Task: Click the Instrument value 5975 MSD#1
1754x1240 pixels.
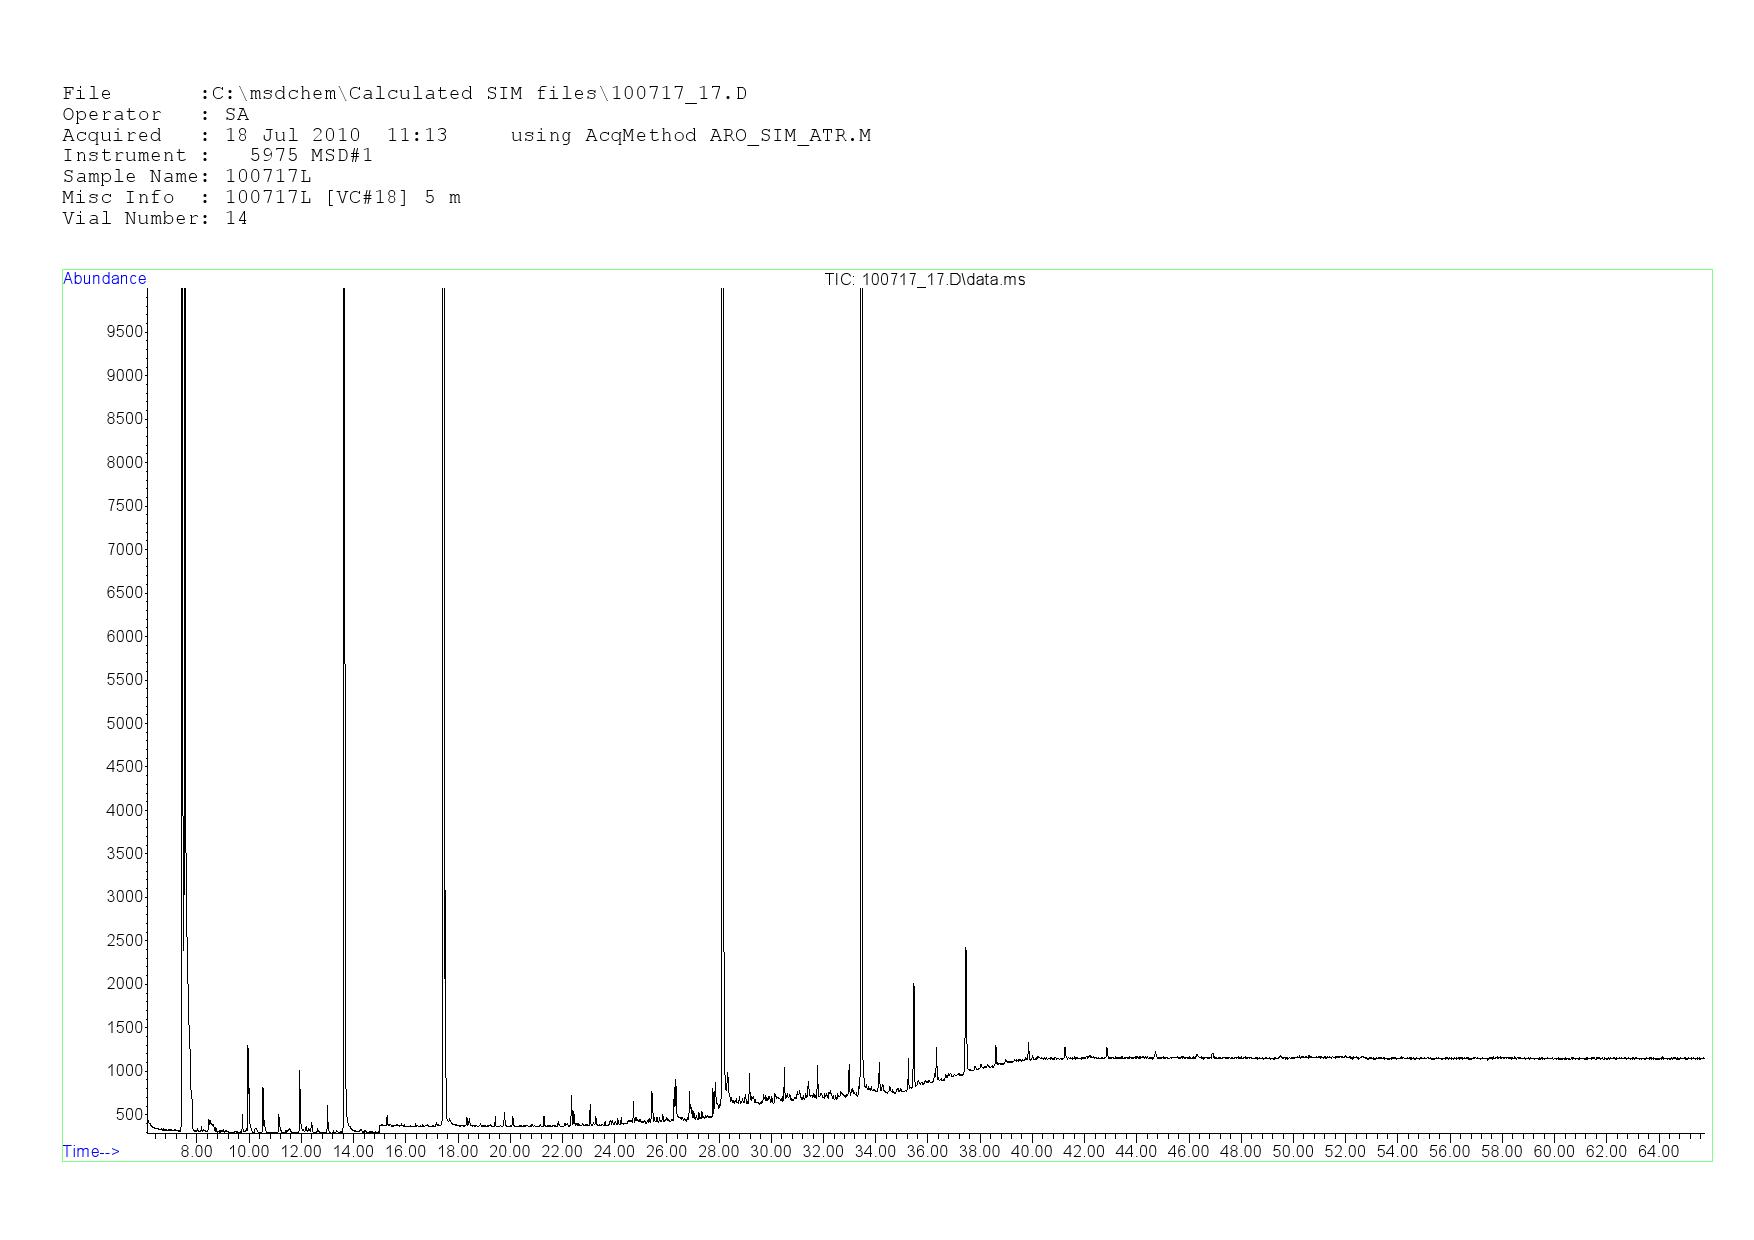Action: tap(311, 156)
